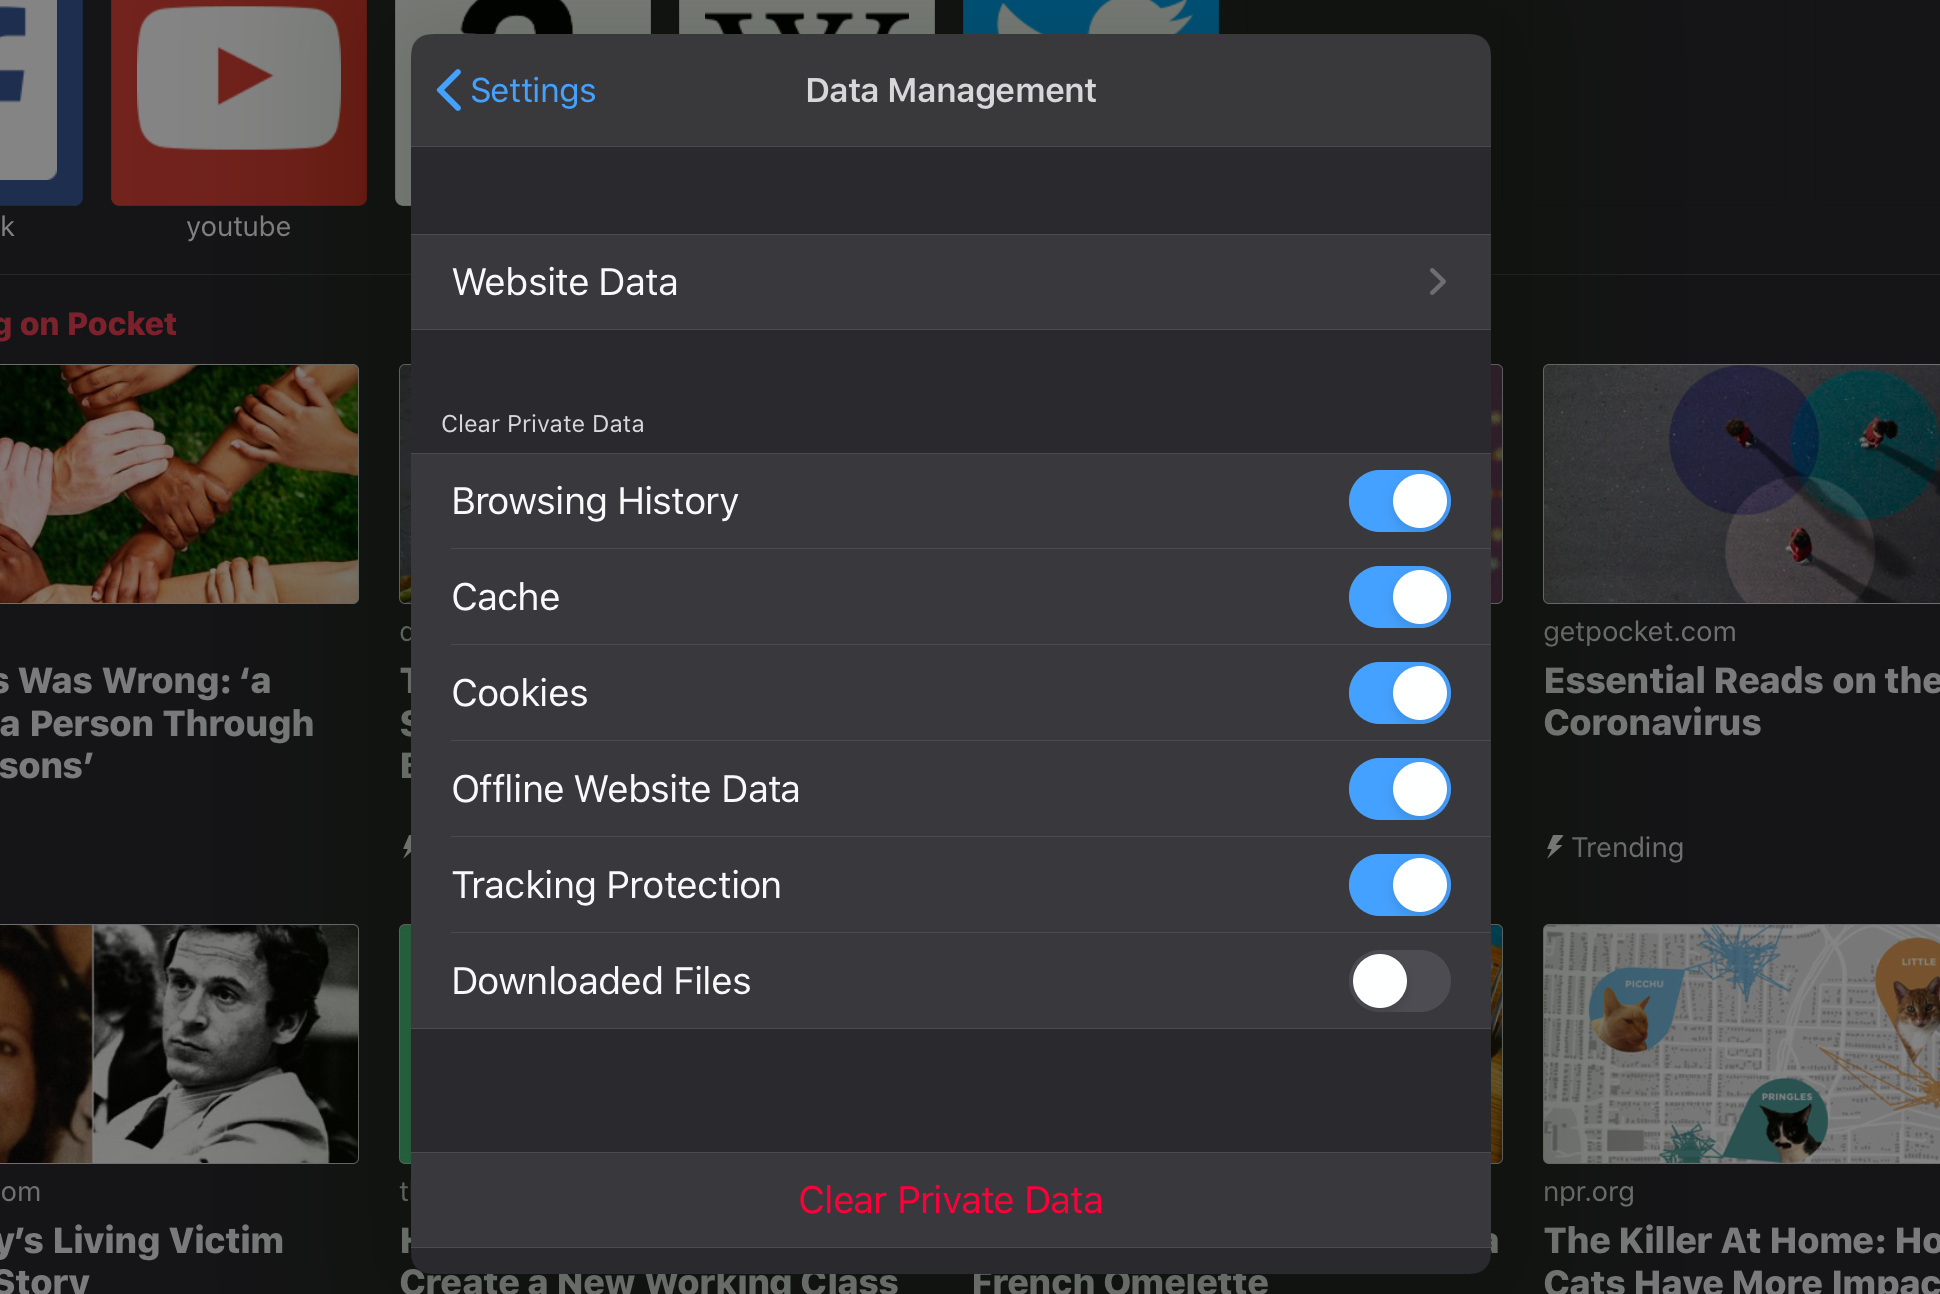Expand Website Data settings row
This screenshot has height=1294, width=1940.
tap(953, 282)
